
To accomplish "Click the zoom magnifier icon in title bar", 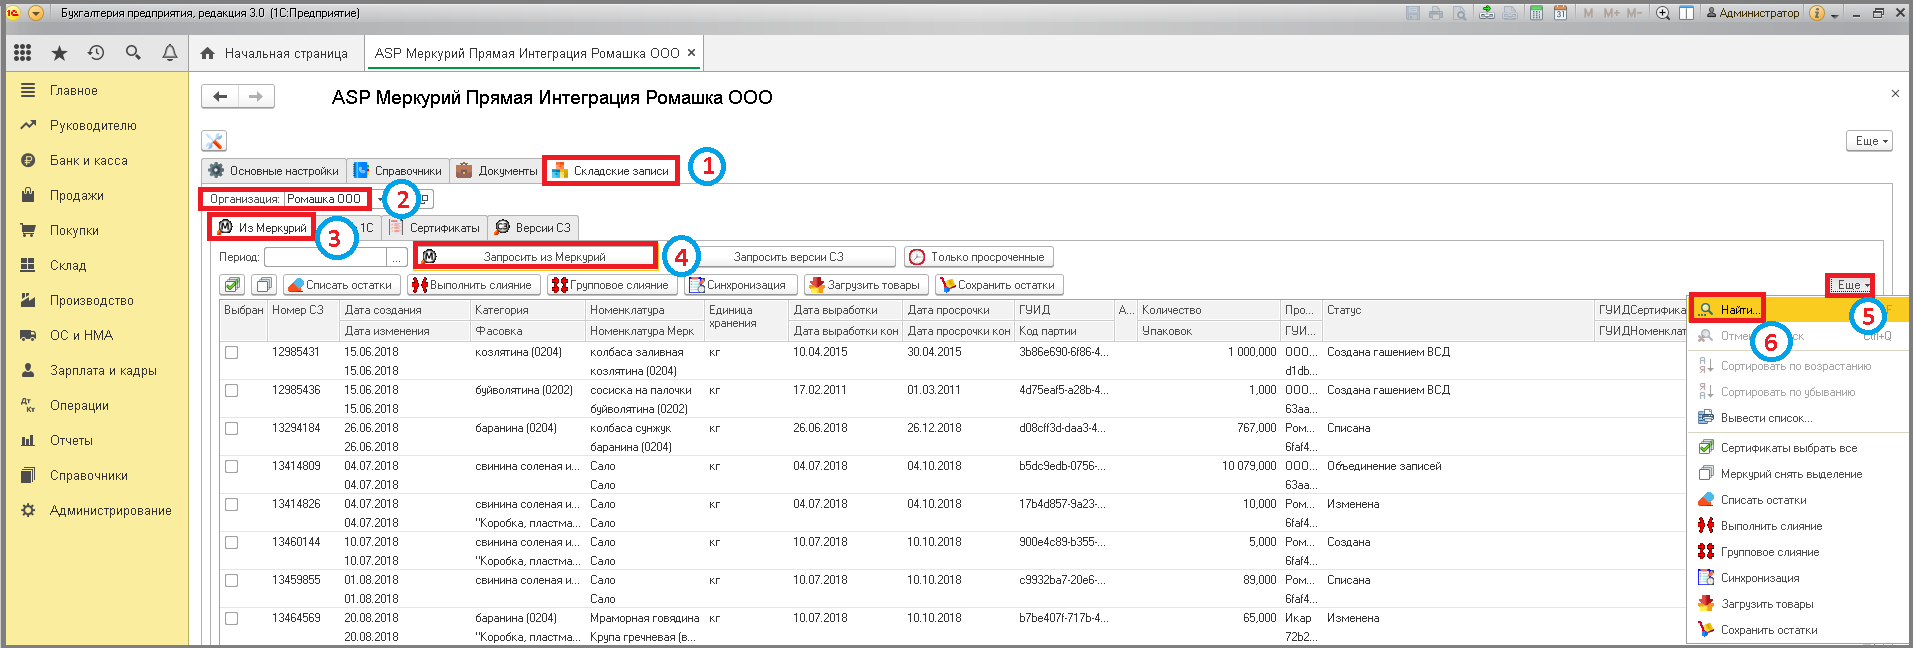I will point(1663,13).
